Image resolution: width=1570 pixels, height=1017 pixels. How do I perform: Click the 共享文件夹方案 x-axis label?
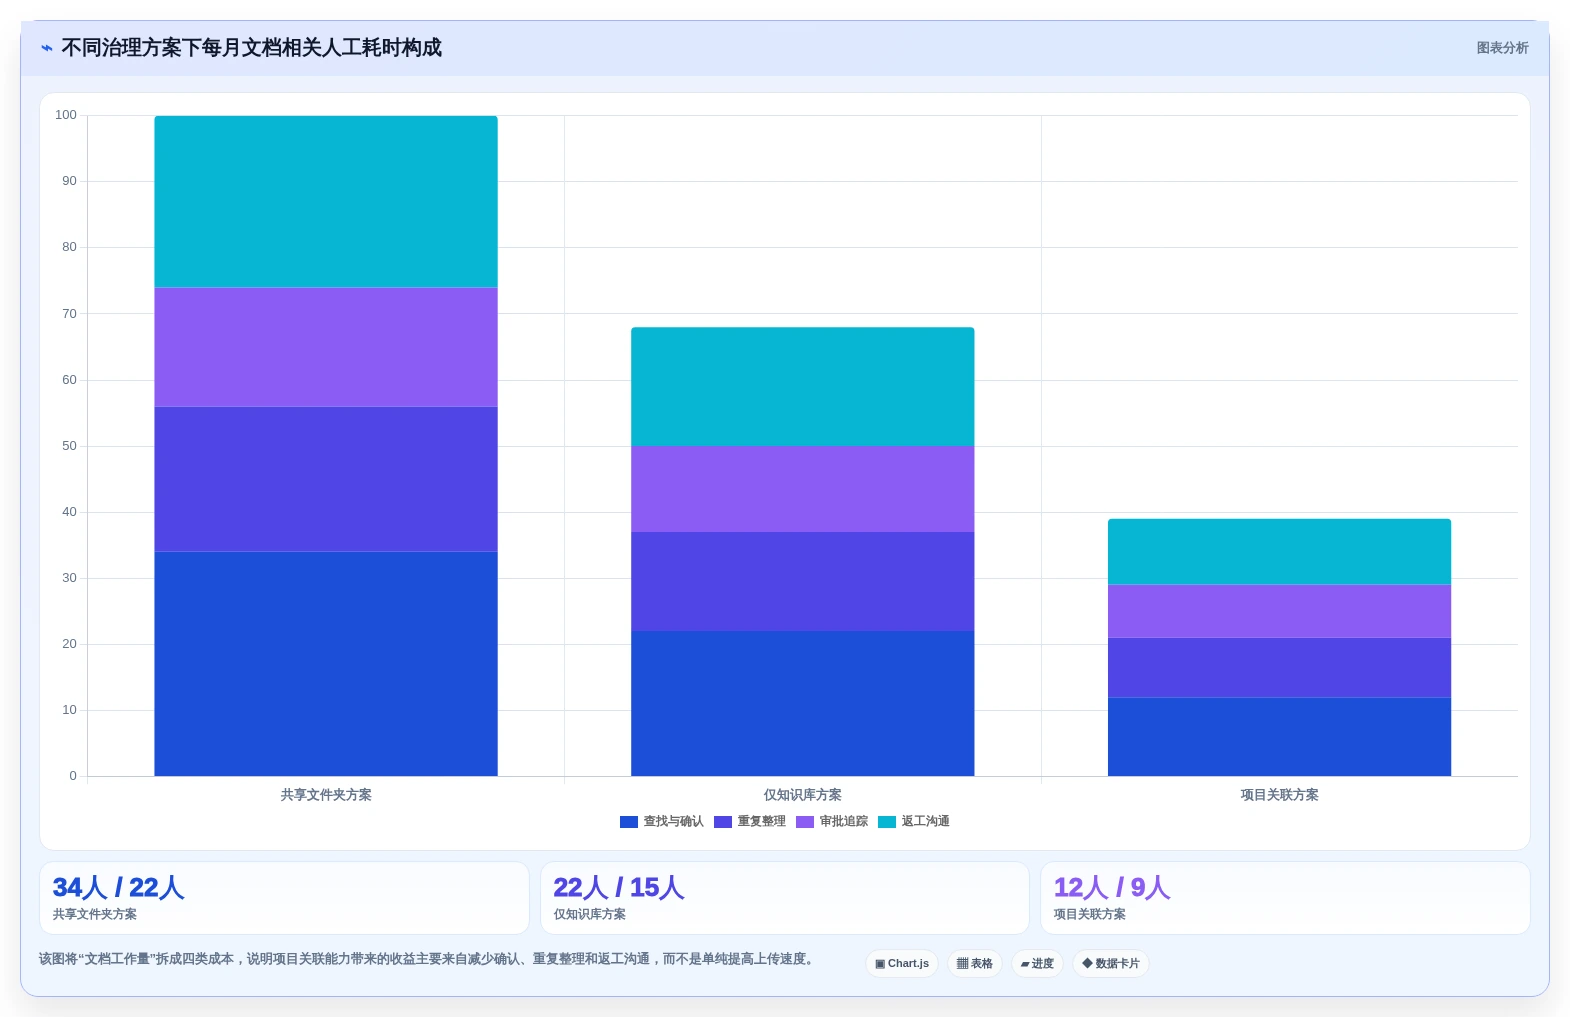[326, 795]
